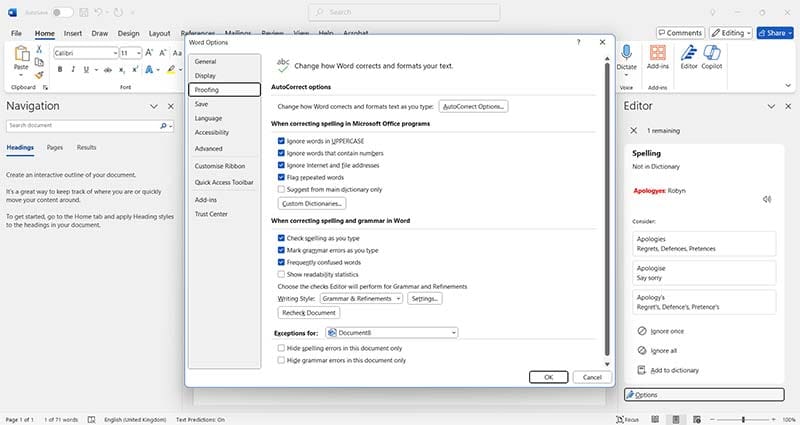Increase font size with the large A icon

(149, 53)
